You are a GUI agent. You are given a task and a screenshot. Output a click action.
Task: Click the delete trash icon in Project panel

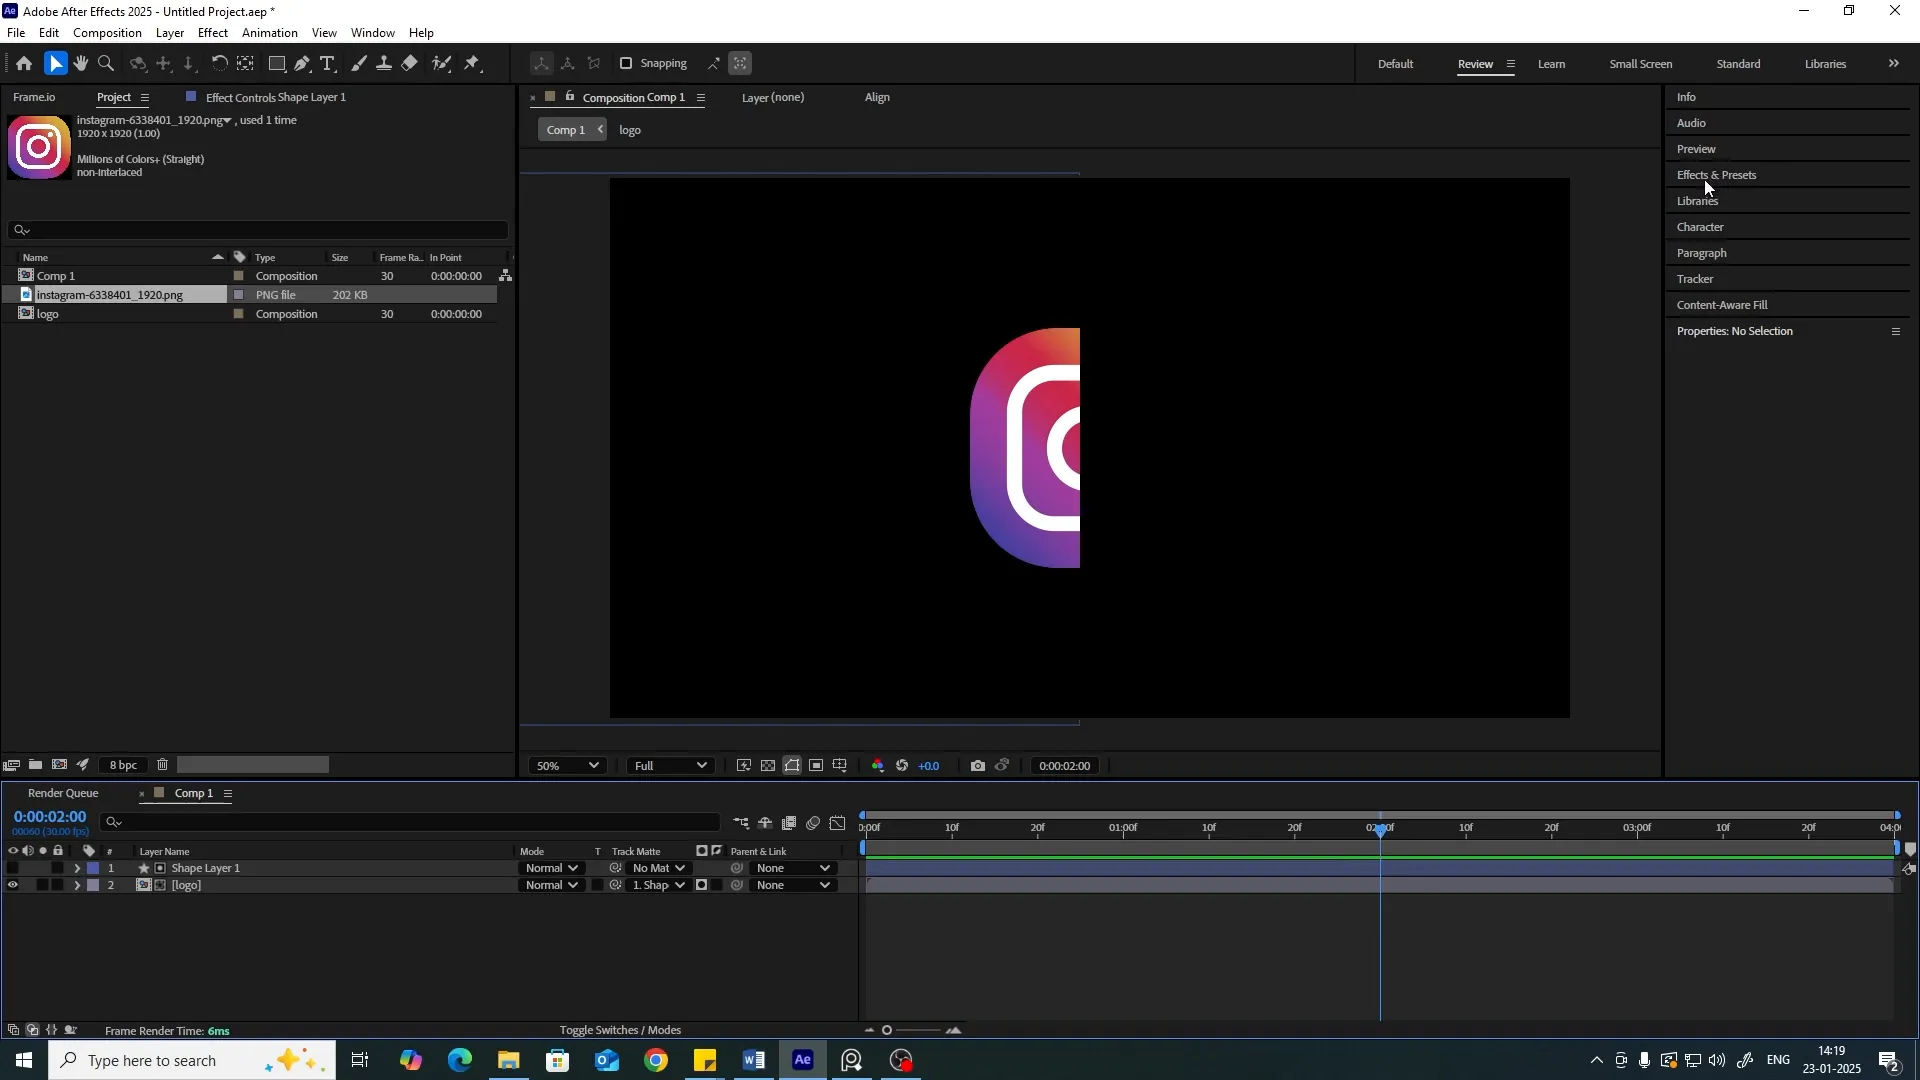pyautogui.click(x=162, y=765)
